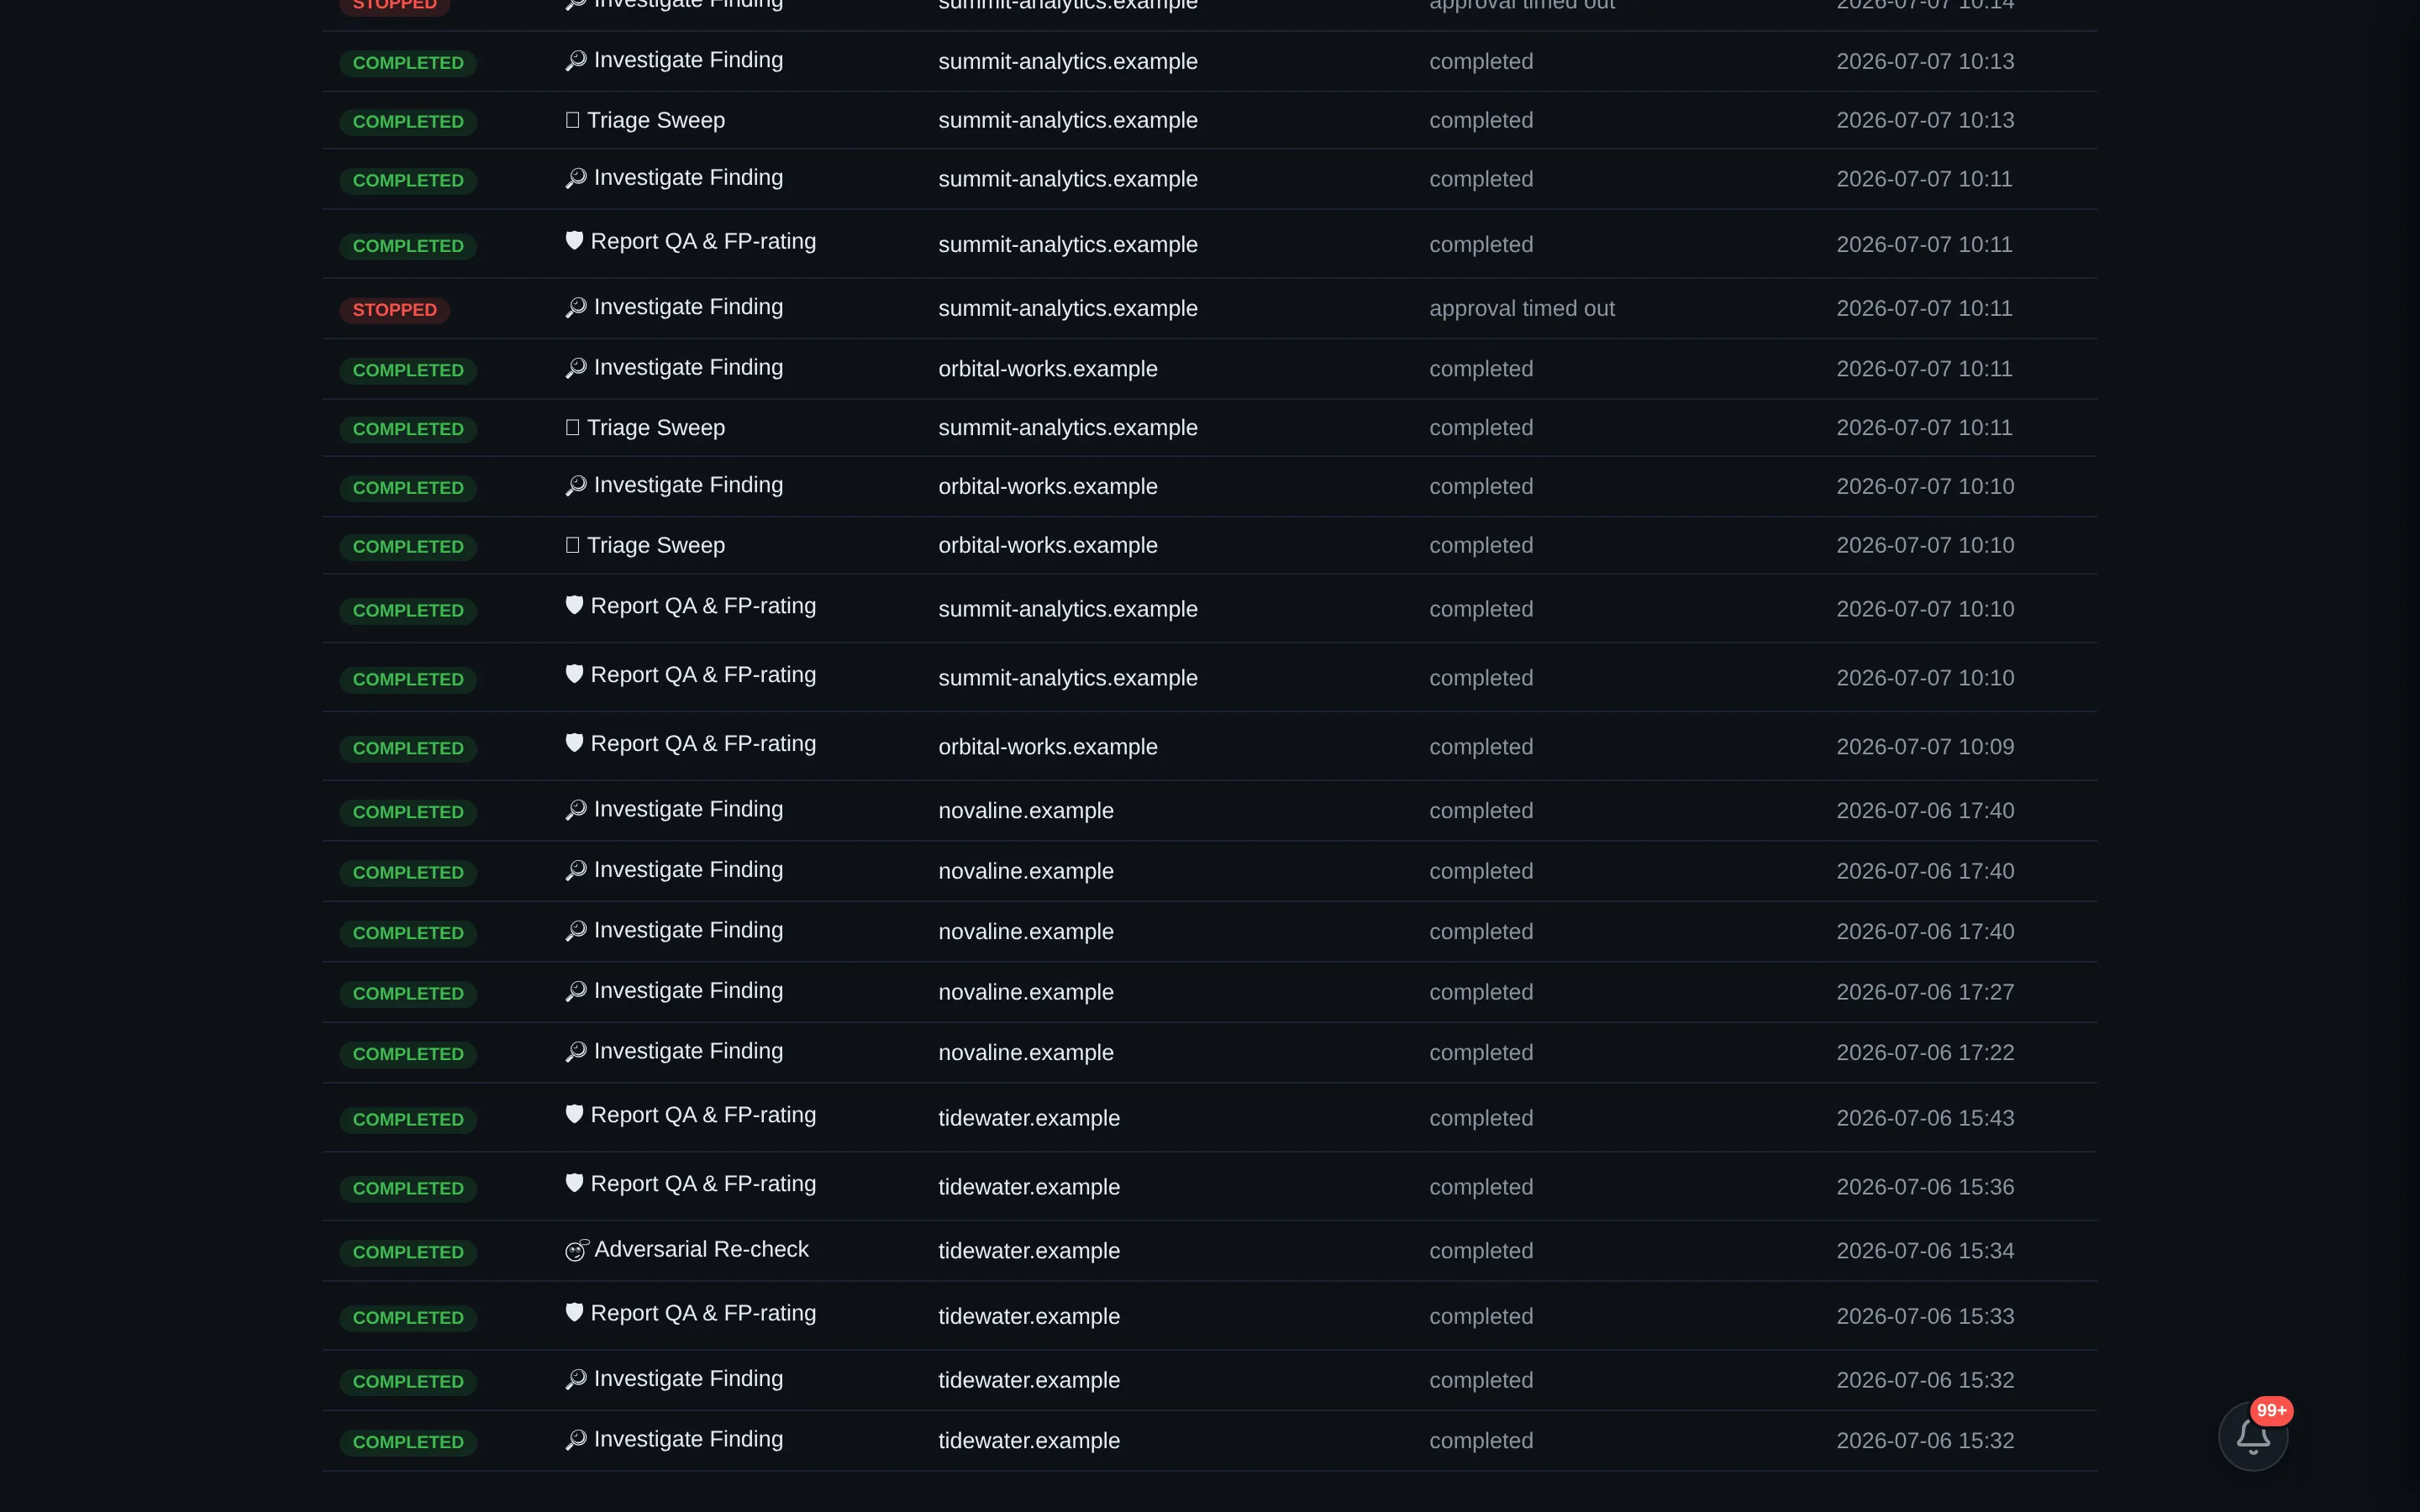2420x1512 pixels.
Task: Click shield icon of the 15:43 tidewater report
Action: pyautogui.click(x=574, y=1114)
